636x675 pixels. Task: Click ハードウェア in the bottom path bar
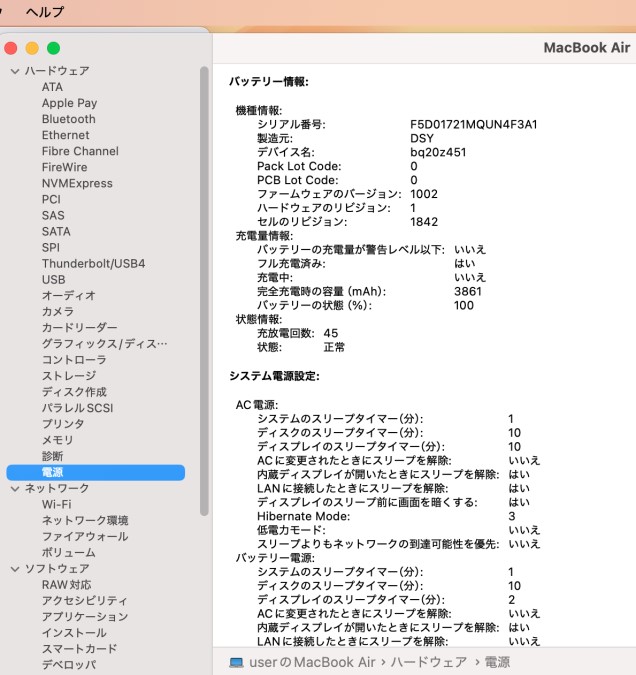tap(428, 662)
